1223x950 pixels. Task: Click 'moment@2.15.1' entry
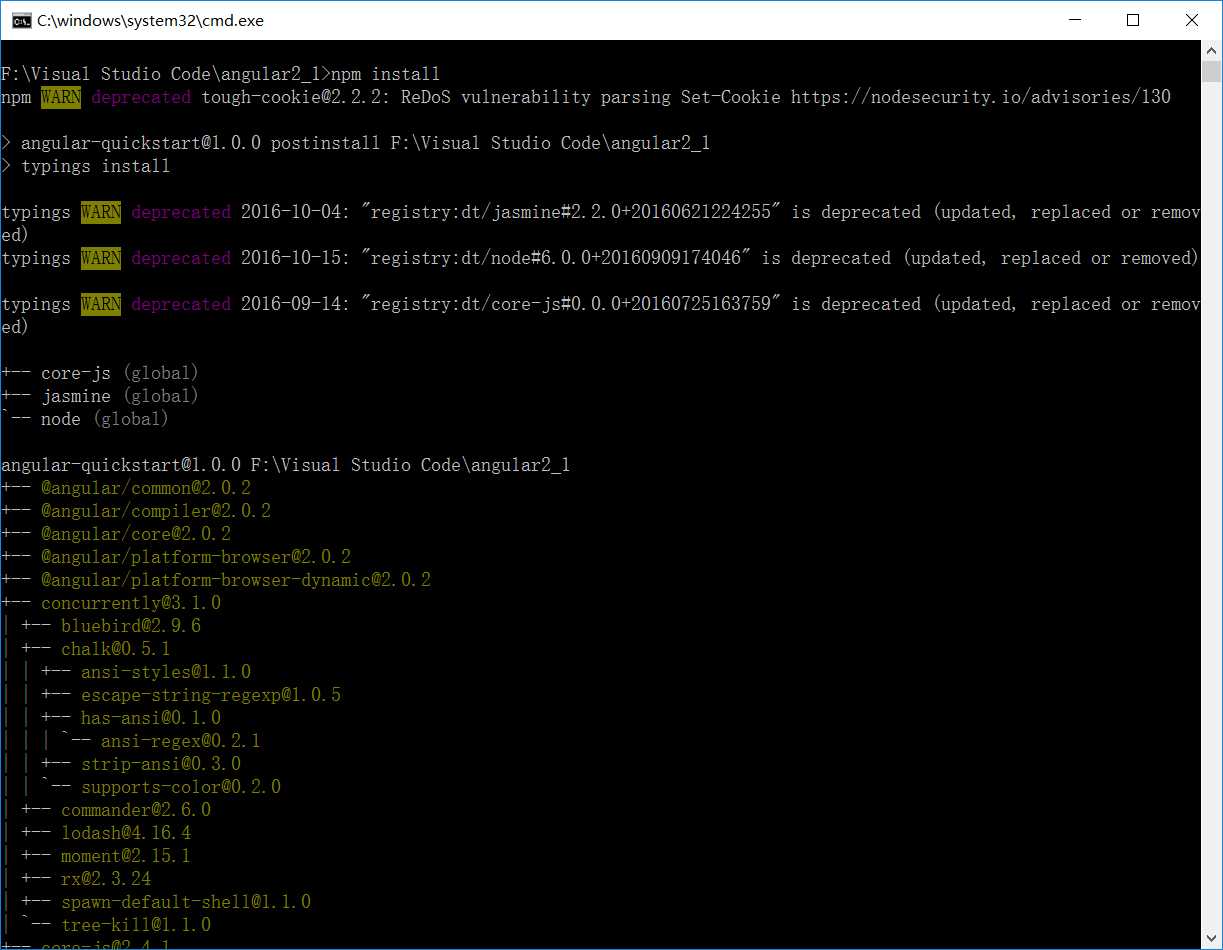[126, 856]
